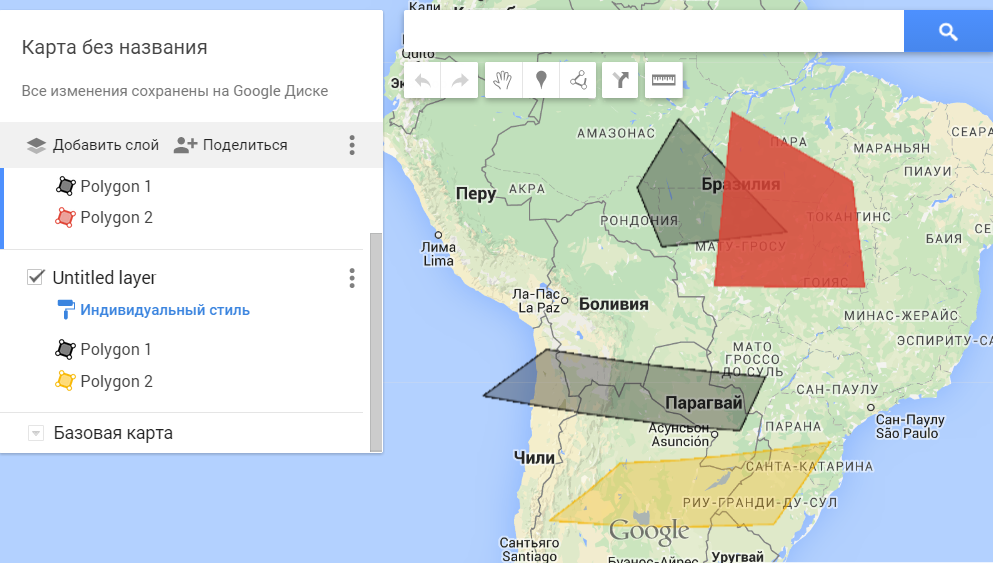The height and width of the screenshot is (563, 993).
Task: Select the add directions tool
Action: pos(620,80)
